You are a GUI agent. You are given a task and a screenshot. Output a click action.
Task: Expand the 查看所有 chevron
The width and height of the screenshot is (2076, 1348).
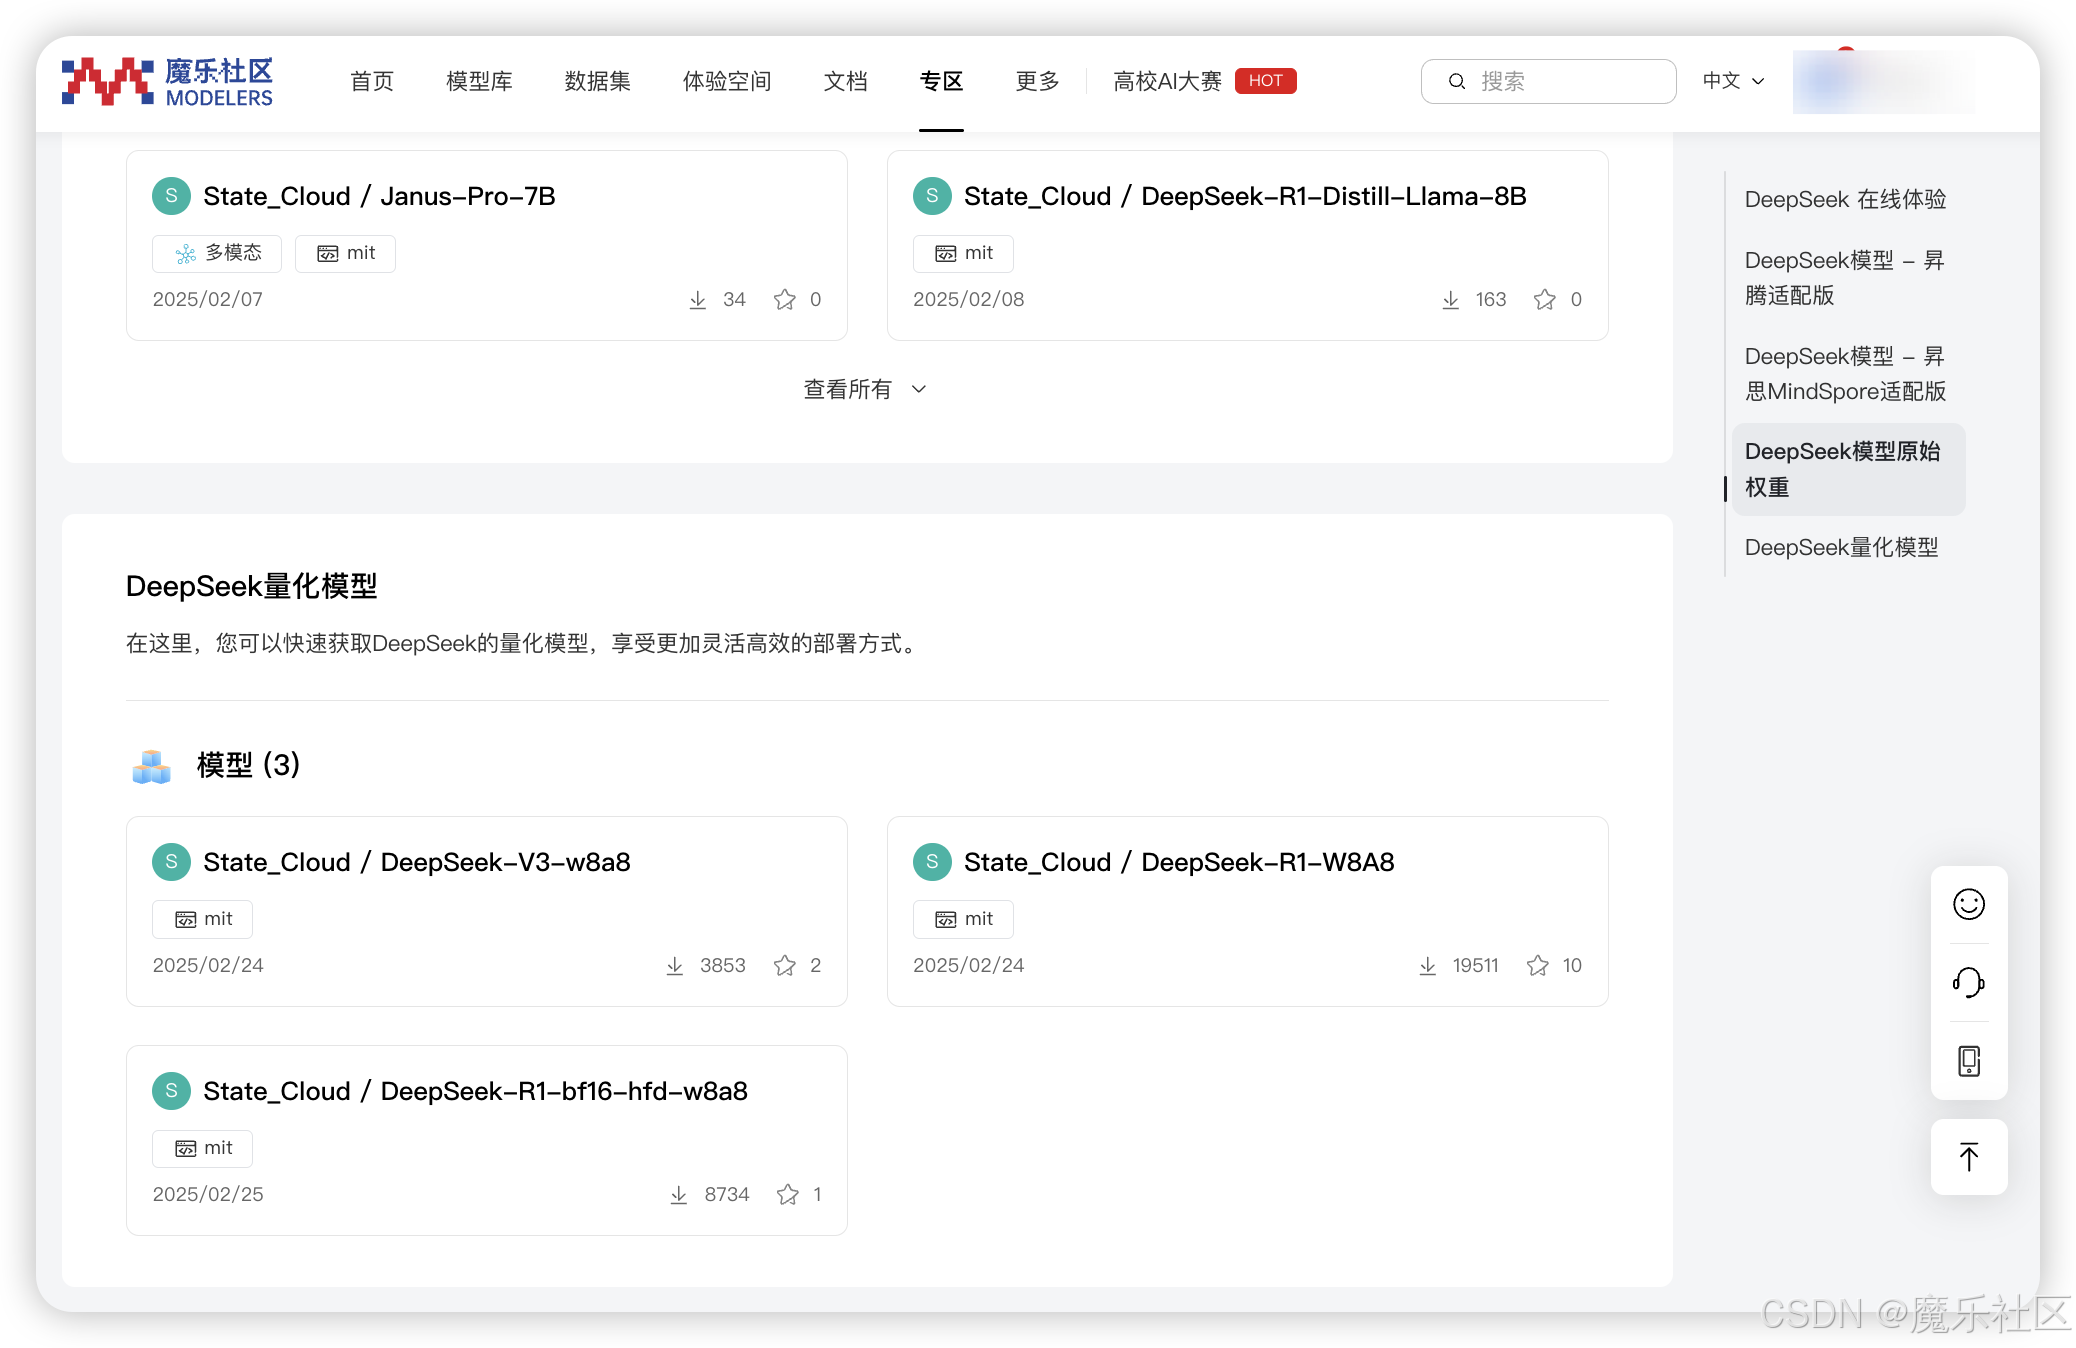coord(919,389)
